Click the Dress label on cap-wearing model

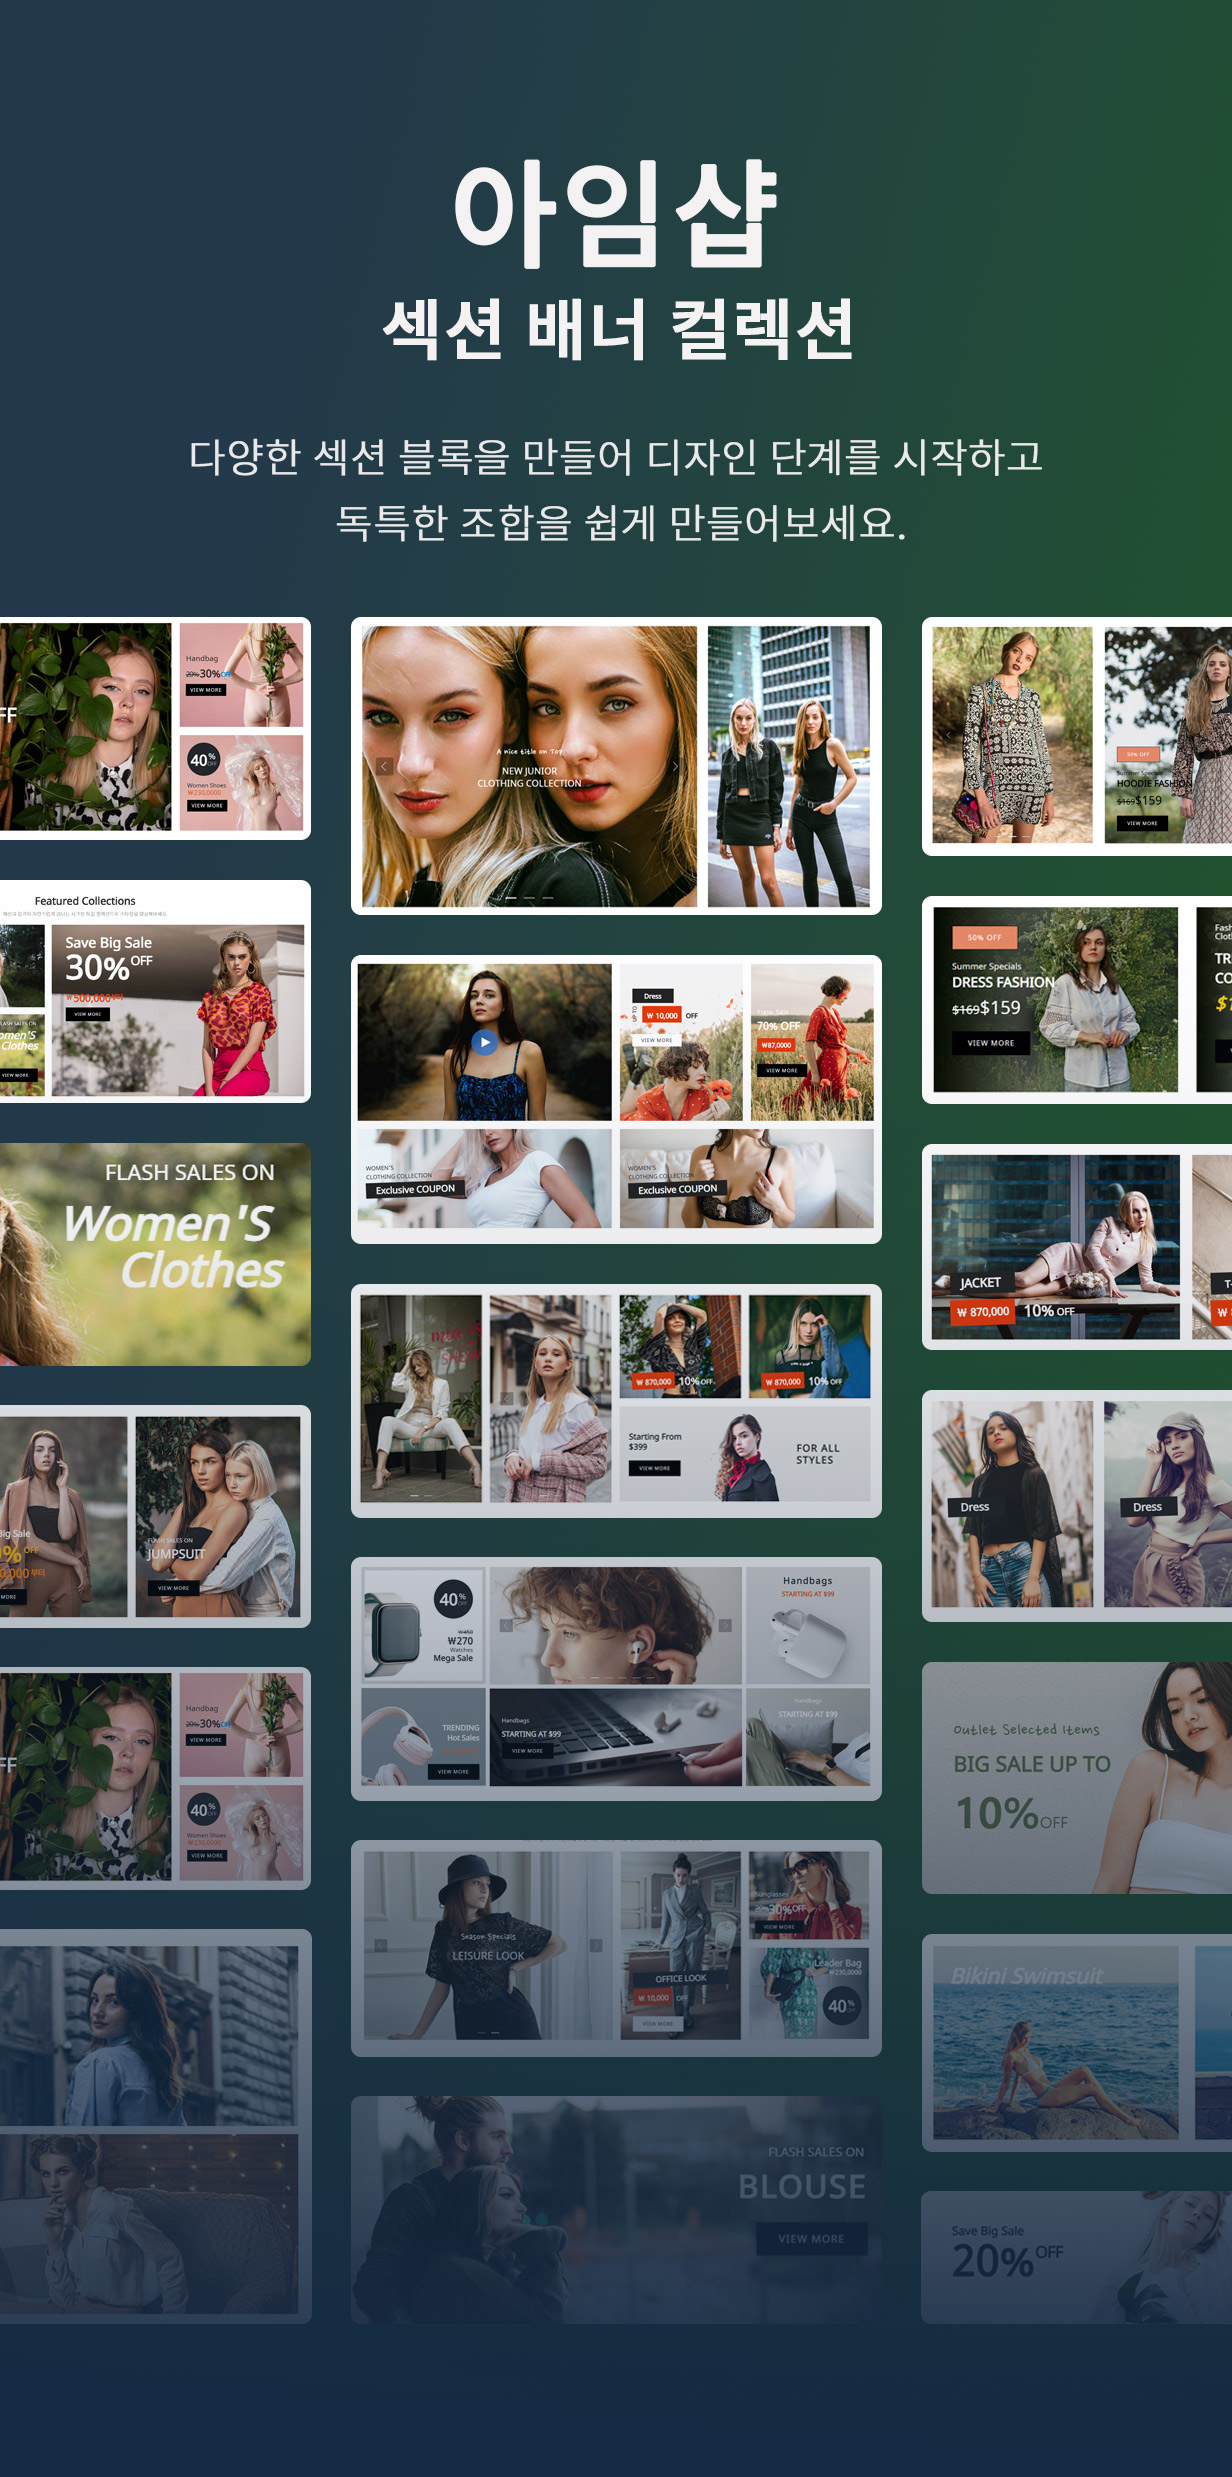pyautogui.click(x=1147, y=1507)
